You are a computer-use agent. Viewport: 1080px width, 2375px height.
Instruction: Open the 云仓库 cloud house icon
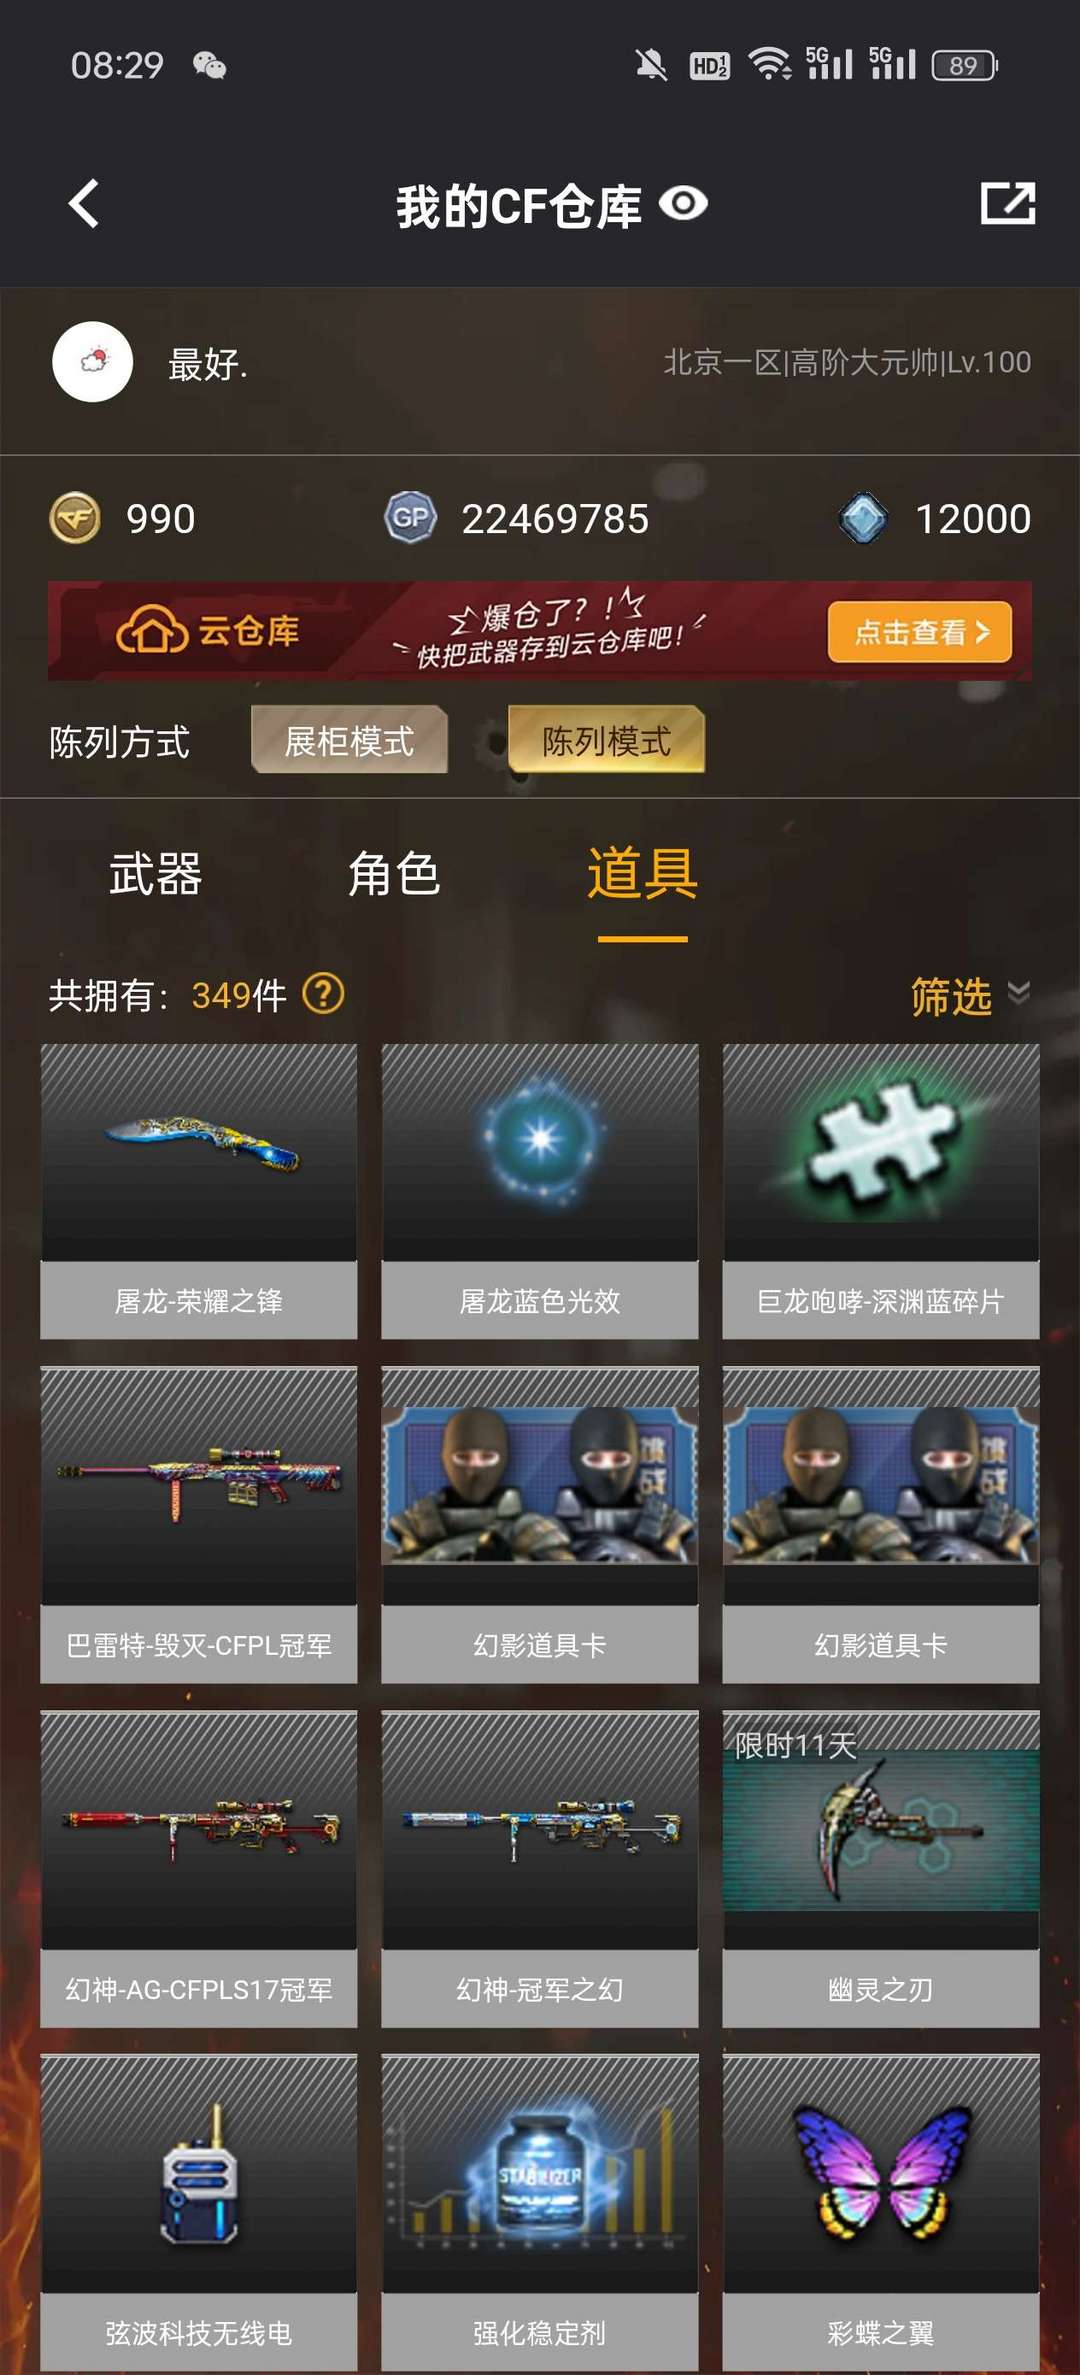(152, 630)
